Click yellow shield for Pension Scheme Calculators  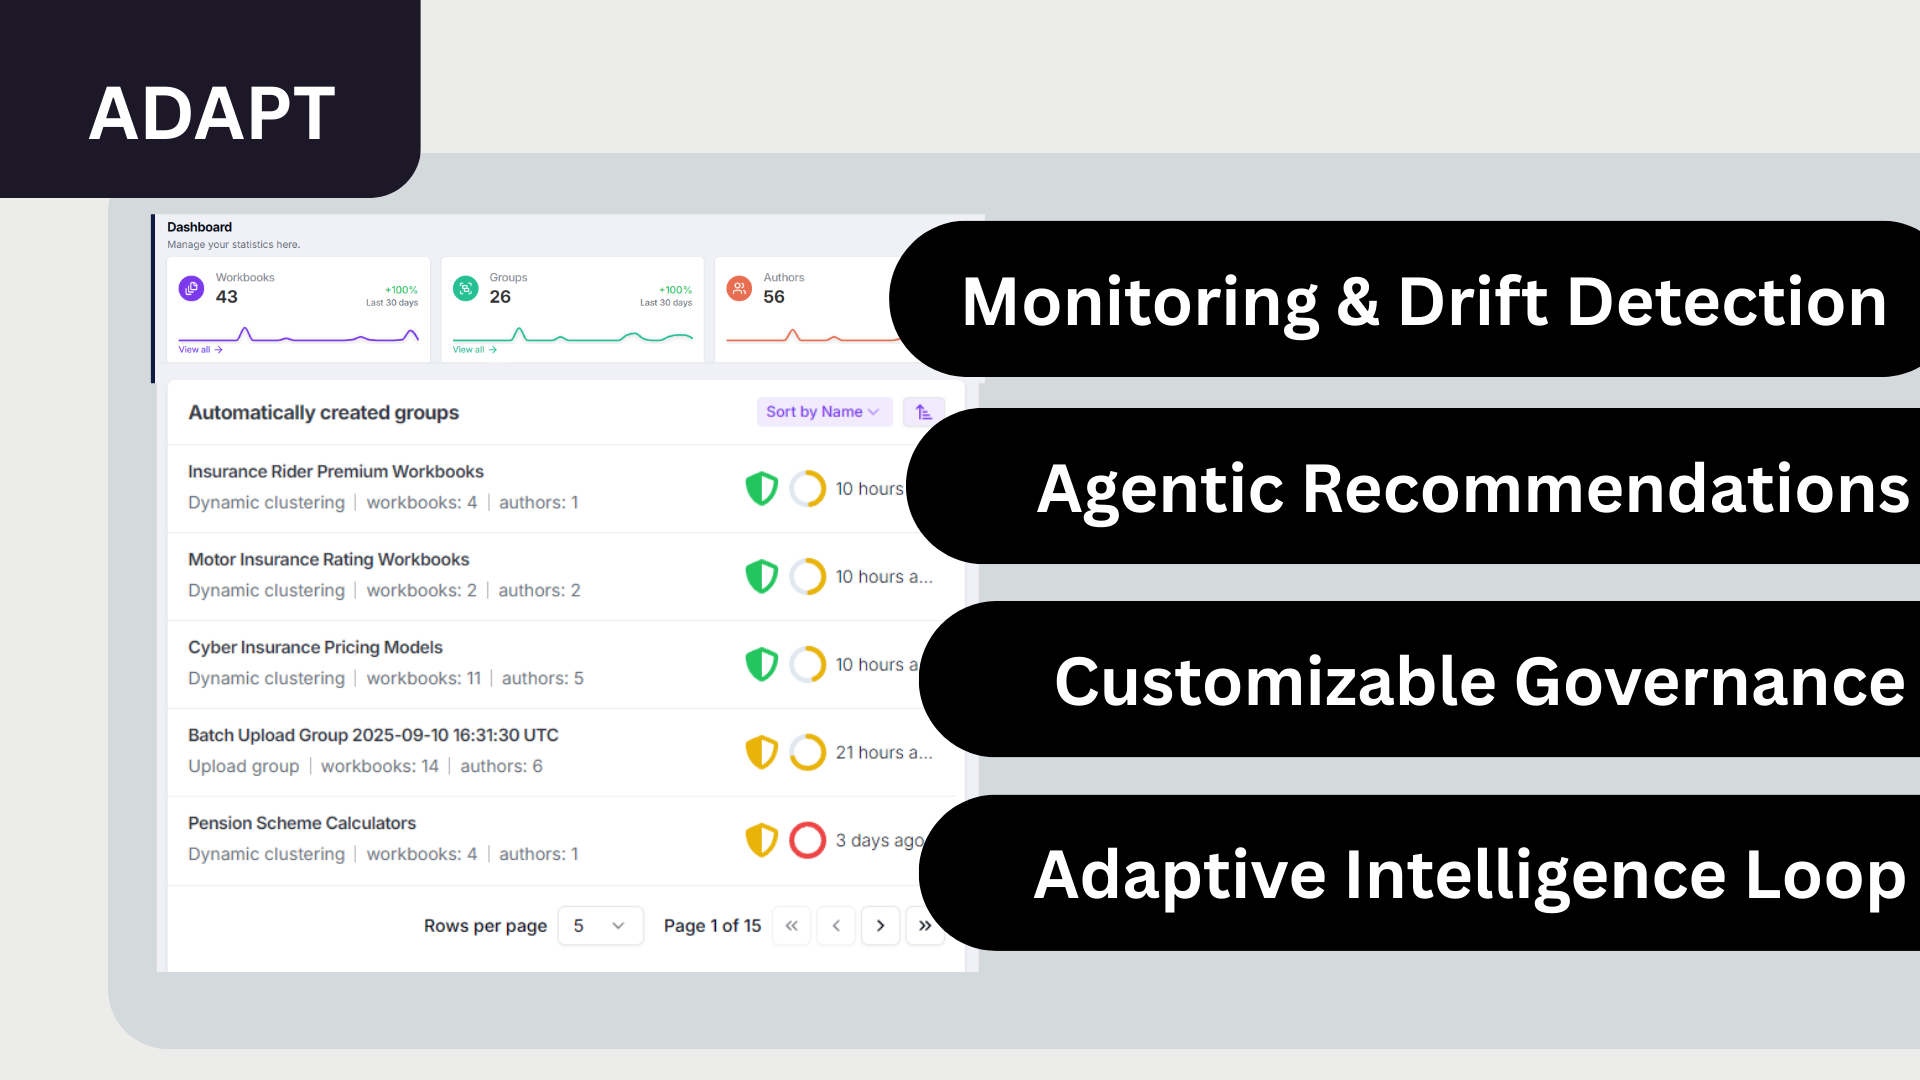[762, 840]
